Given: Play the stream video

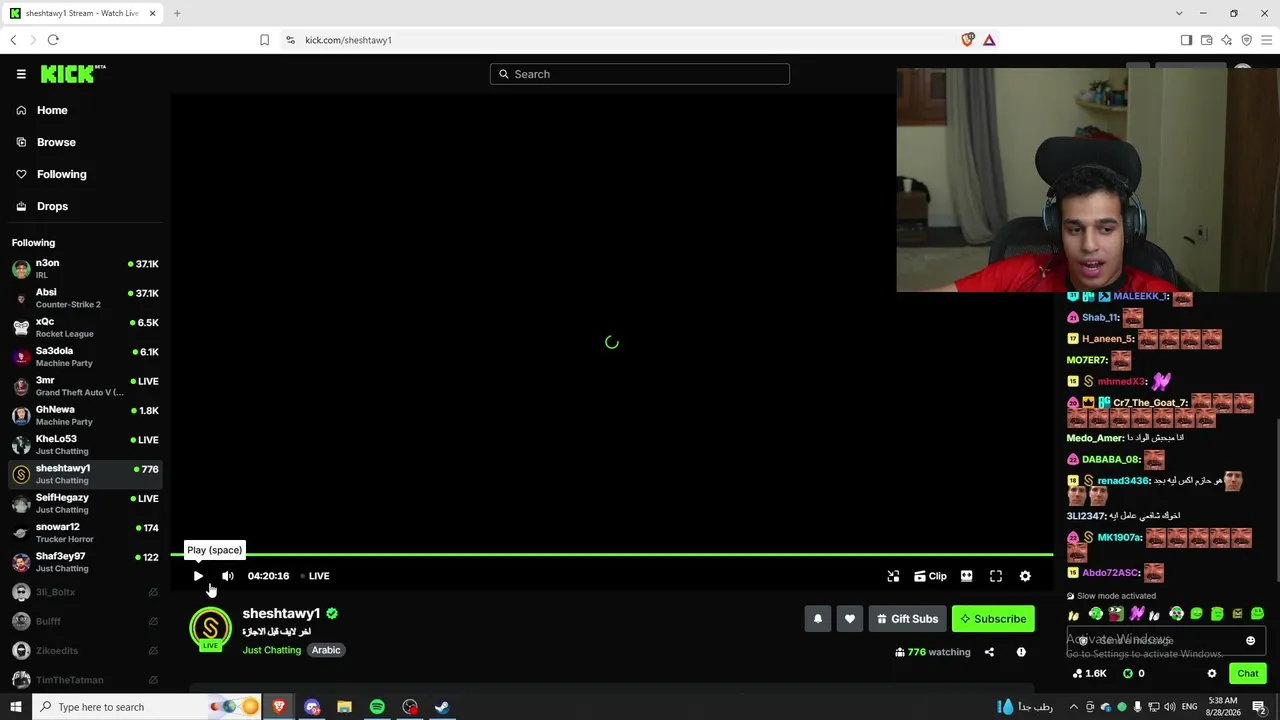Looking at the screenshot, I should pos(198,576).
